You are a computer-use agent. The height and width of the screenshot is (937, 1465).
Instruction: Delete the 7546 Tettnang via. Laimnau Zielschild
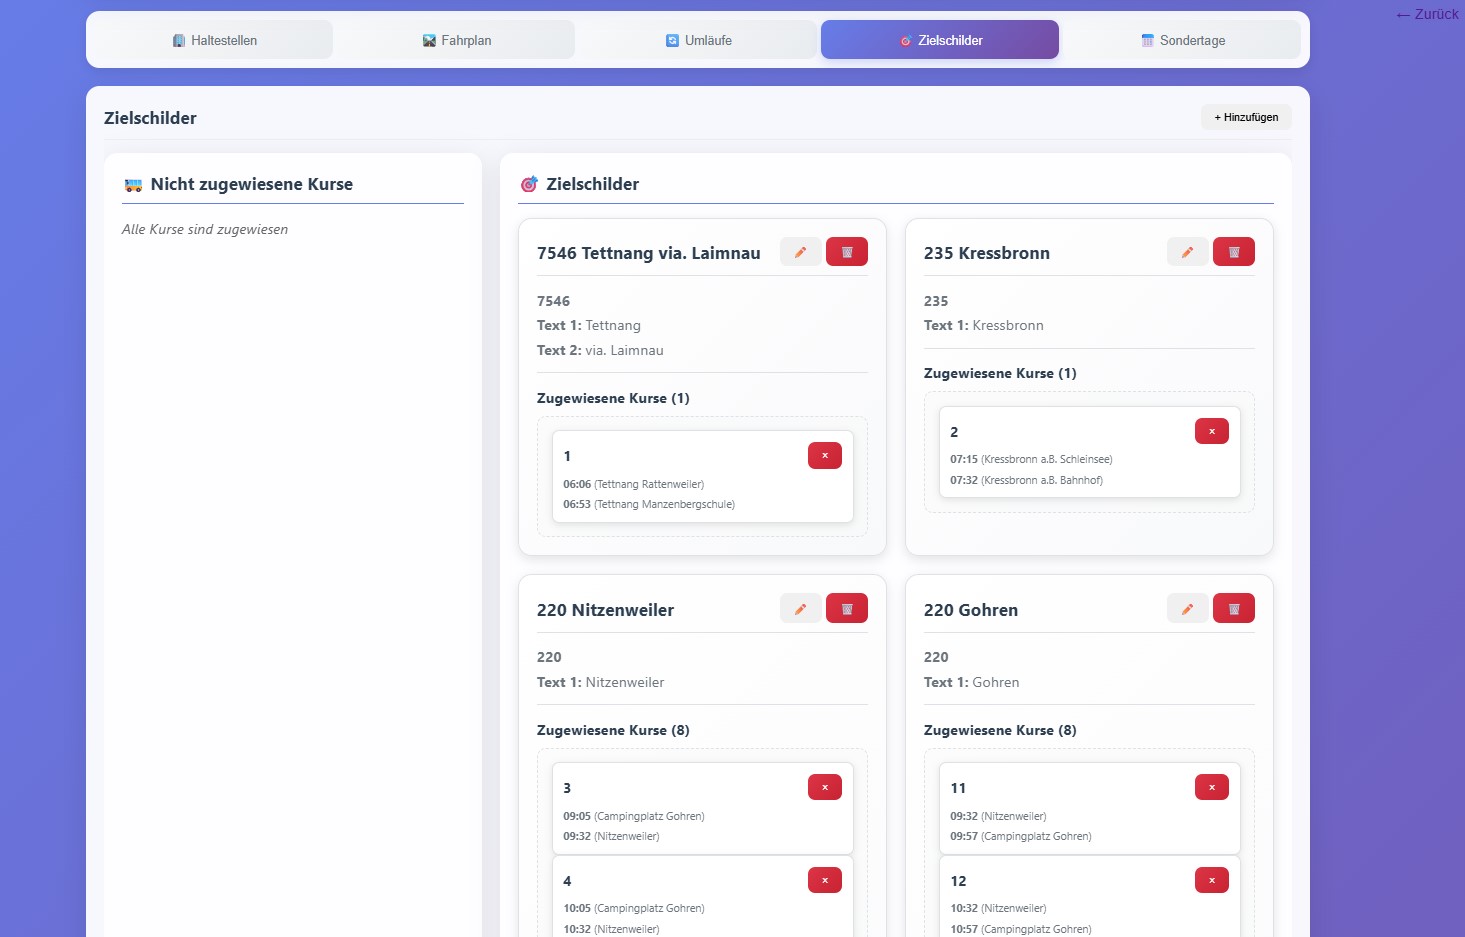tap(846, 251)
